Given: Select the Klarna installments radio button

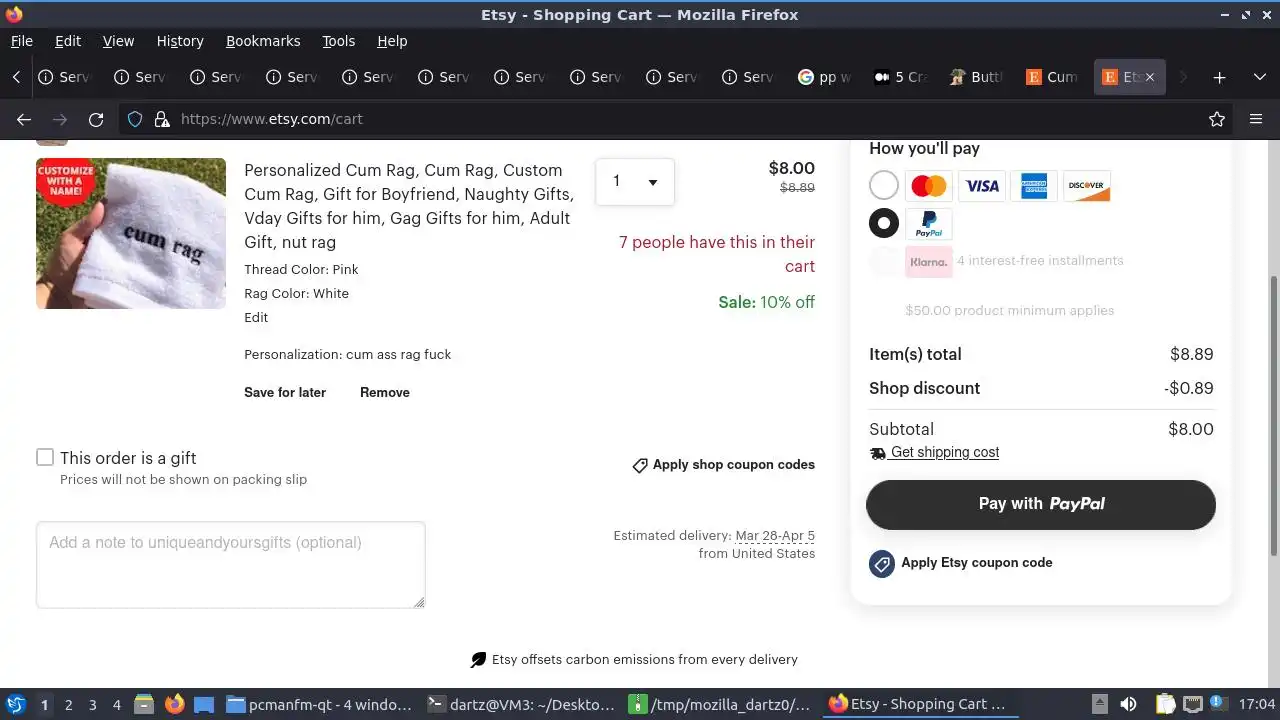Looking at the screenshot, I should 884,261.
